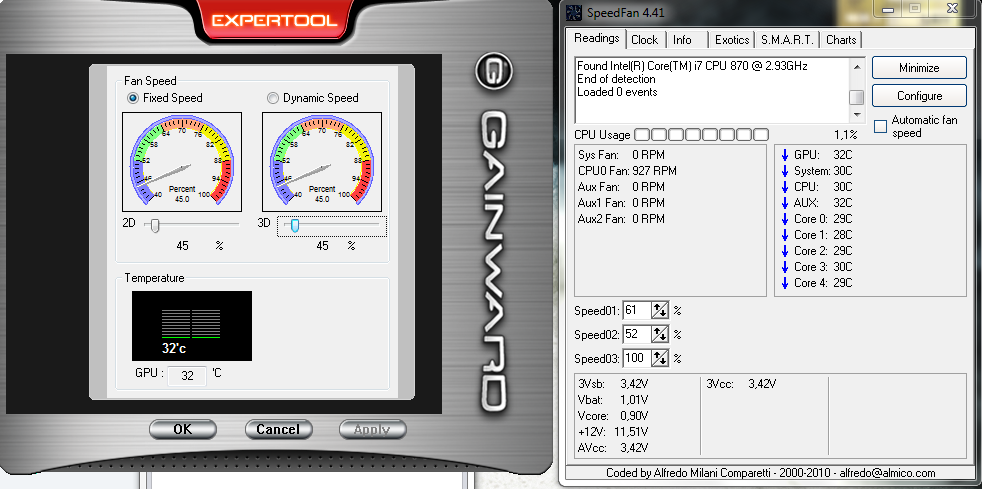
Task: Click the Core 4 arrow icon
Action: click(x=785, y=282)
